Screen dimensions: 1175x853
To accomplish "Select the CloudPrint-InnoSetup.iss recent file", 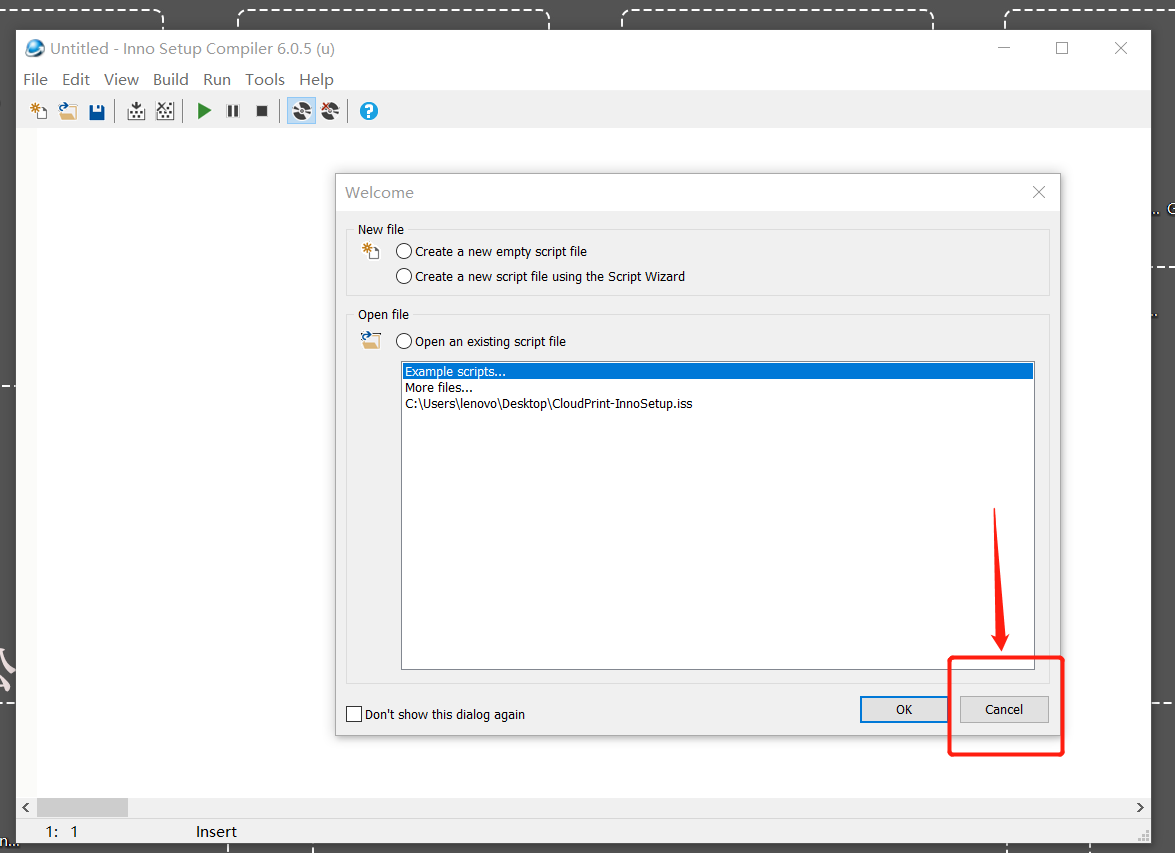I will coord(718,404).
